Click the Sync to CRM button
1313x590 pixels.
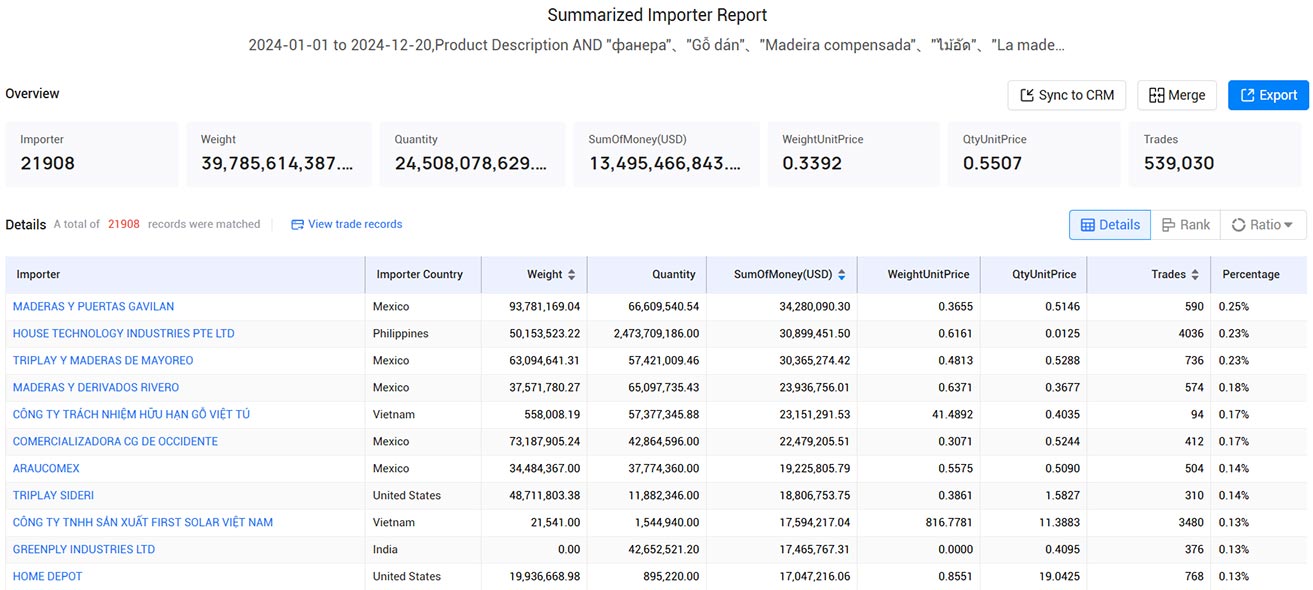(1067, 95)
